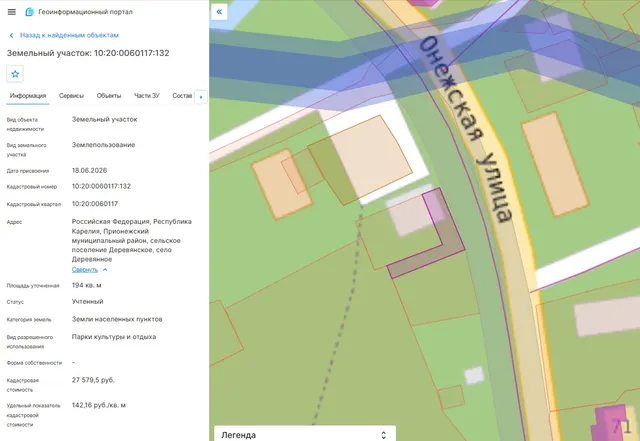Click the Форма собственности label
The width and height of the screenshot is (640, 441).
pos(34,363)
